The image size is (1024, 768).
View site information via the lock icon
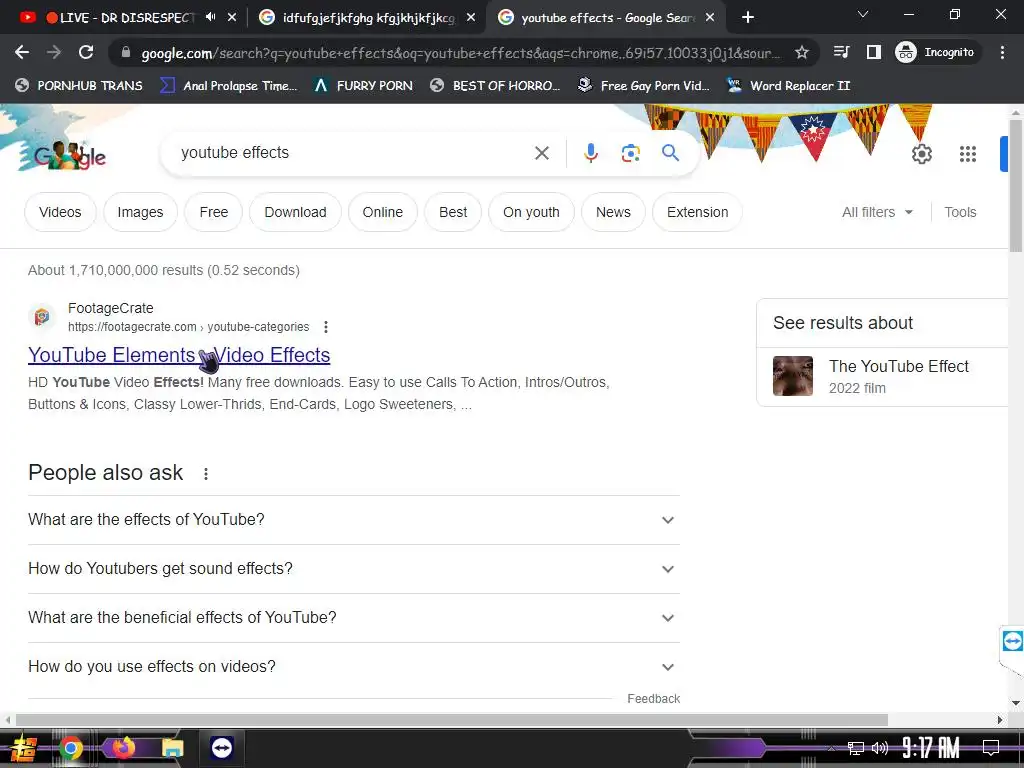(x=126, y=53)
